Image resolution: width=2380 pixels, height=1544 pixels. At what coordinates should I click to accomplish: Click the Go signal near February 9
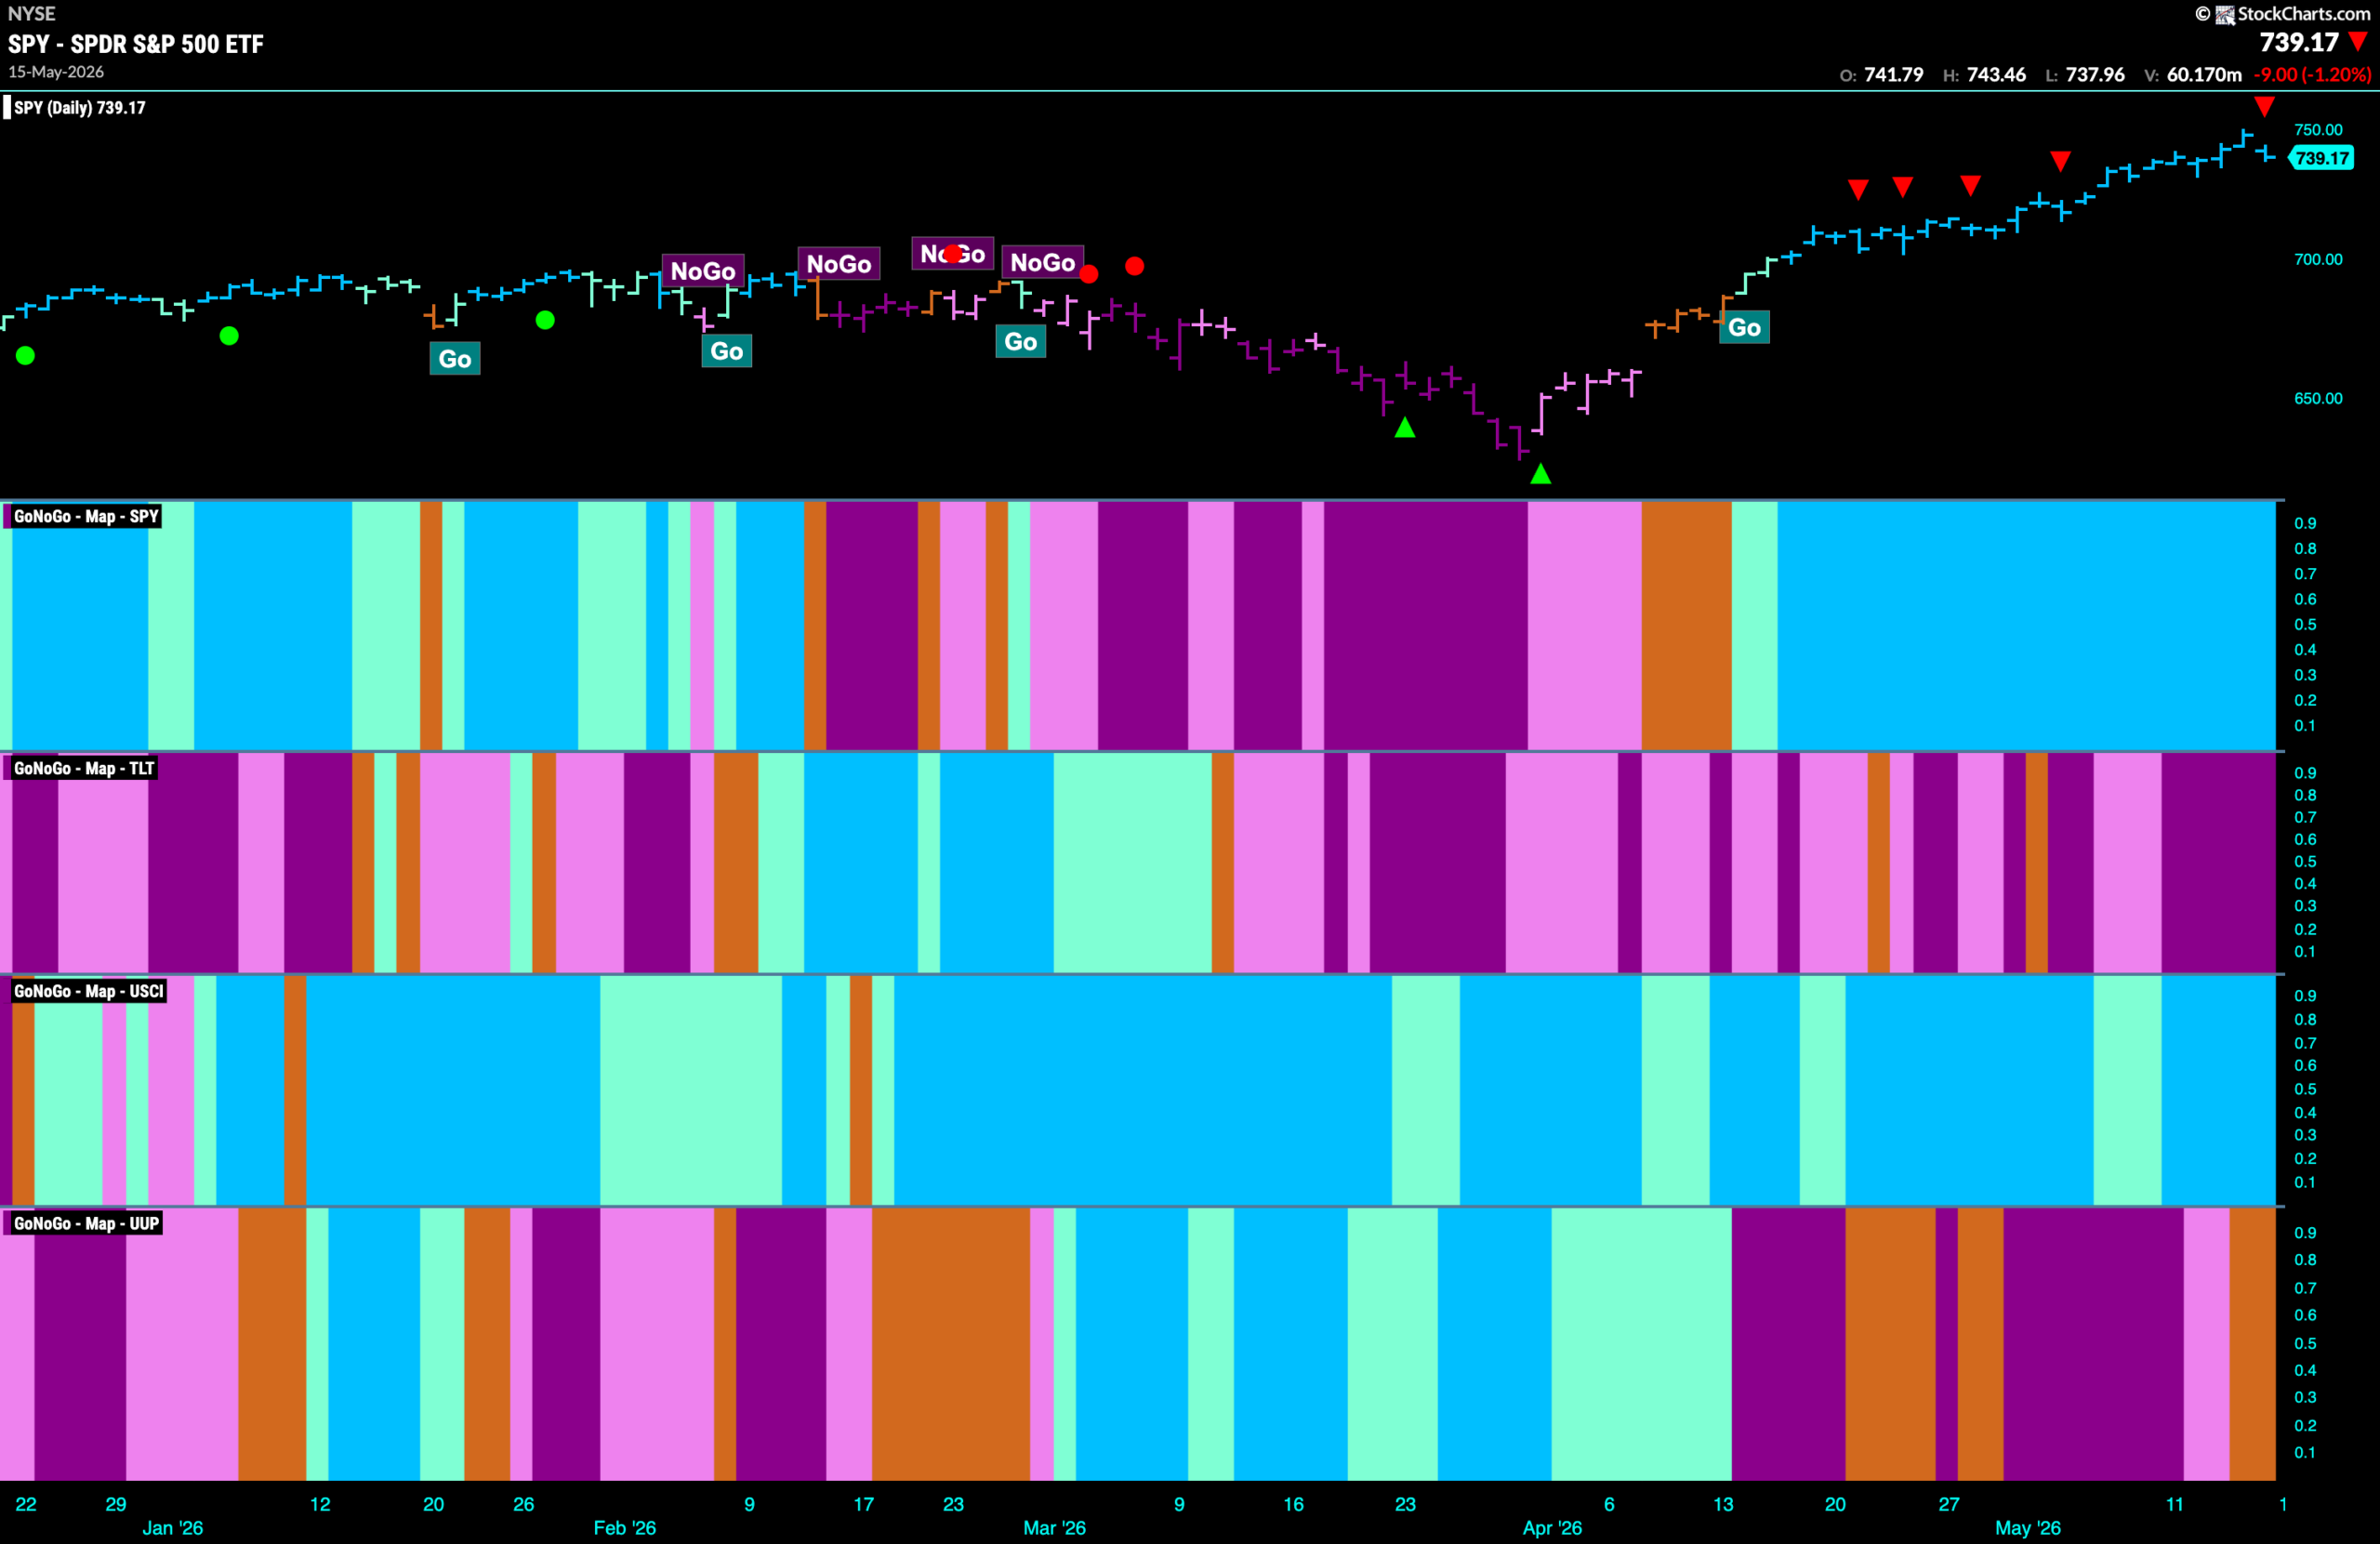pyautogui.click(x=727, y=351)
